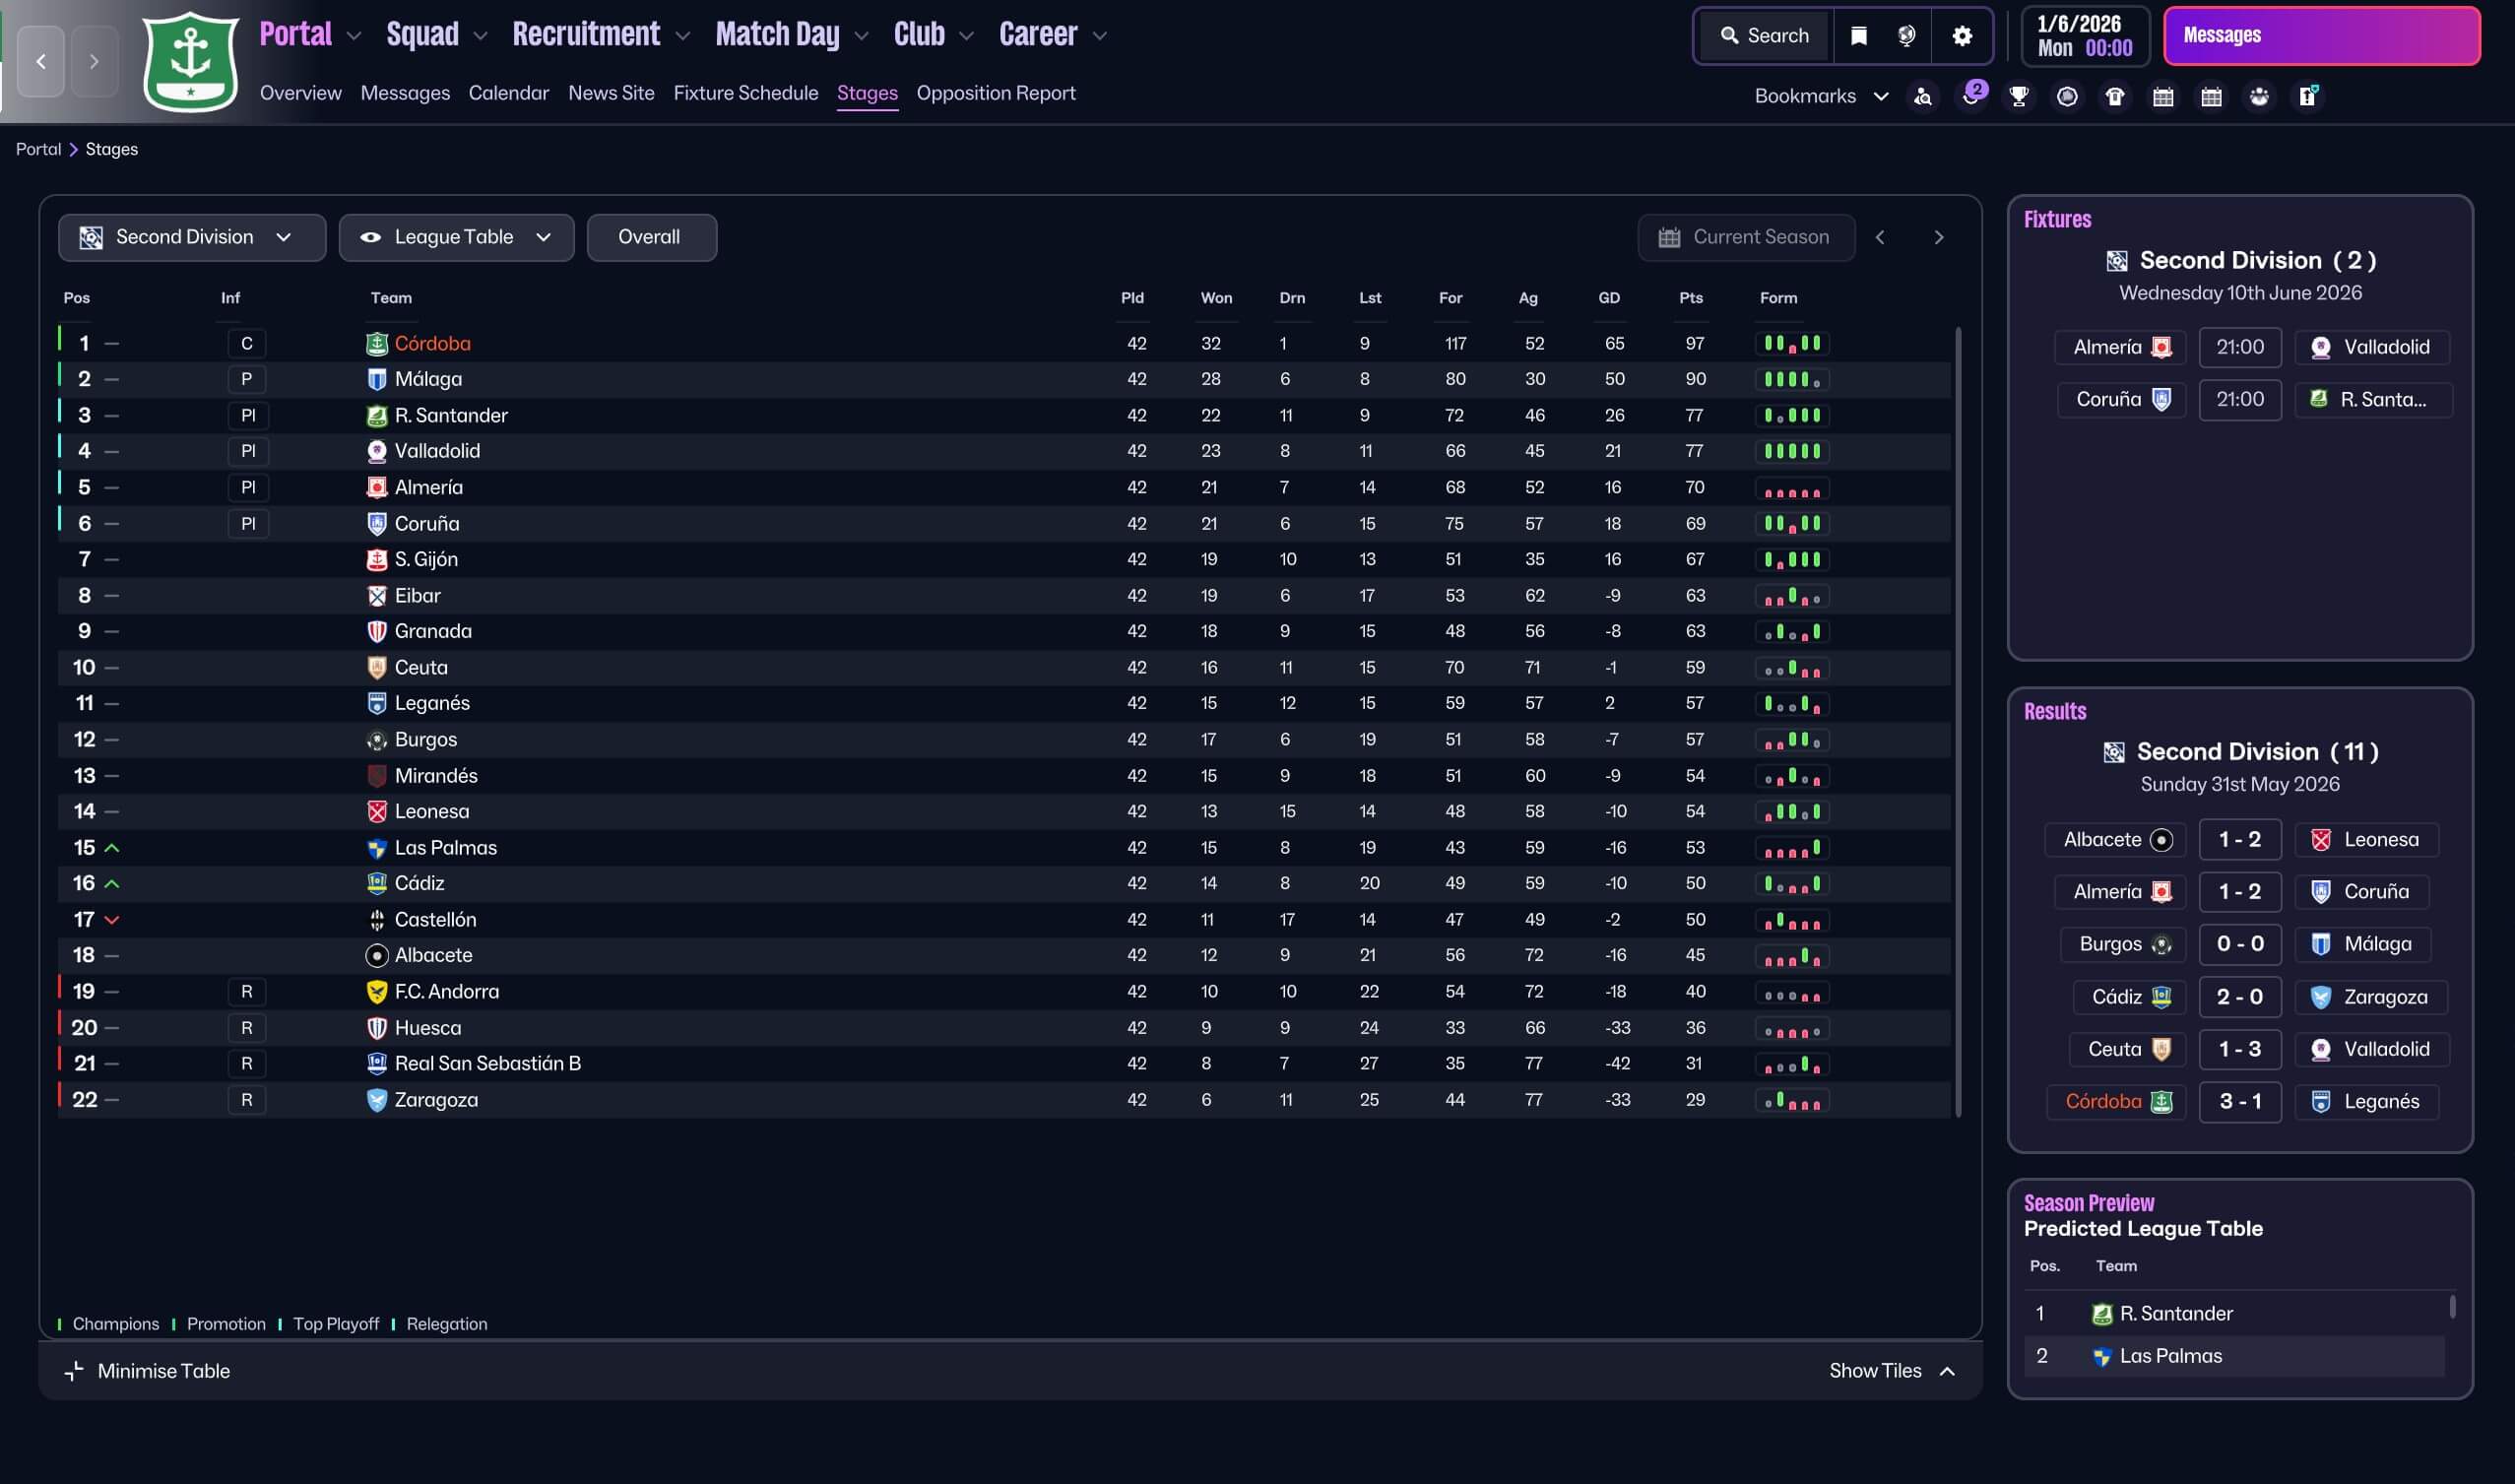2515x1484 pixels.
Task: Open the League Table view dropdown
Action: tap(456, 237)
